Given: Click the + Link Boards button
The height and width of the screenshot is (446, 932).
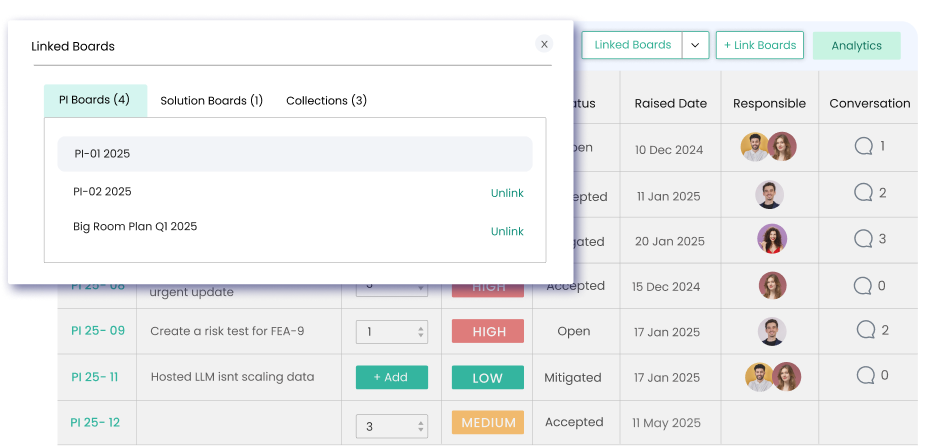Looking at the screenshot, I should (760, 45).
